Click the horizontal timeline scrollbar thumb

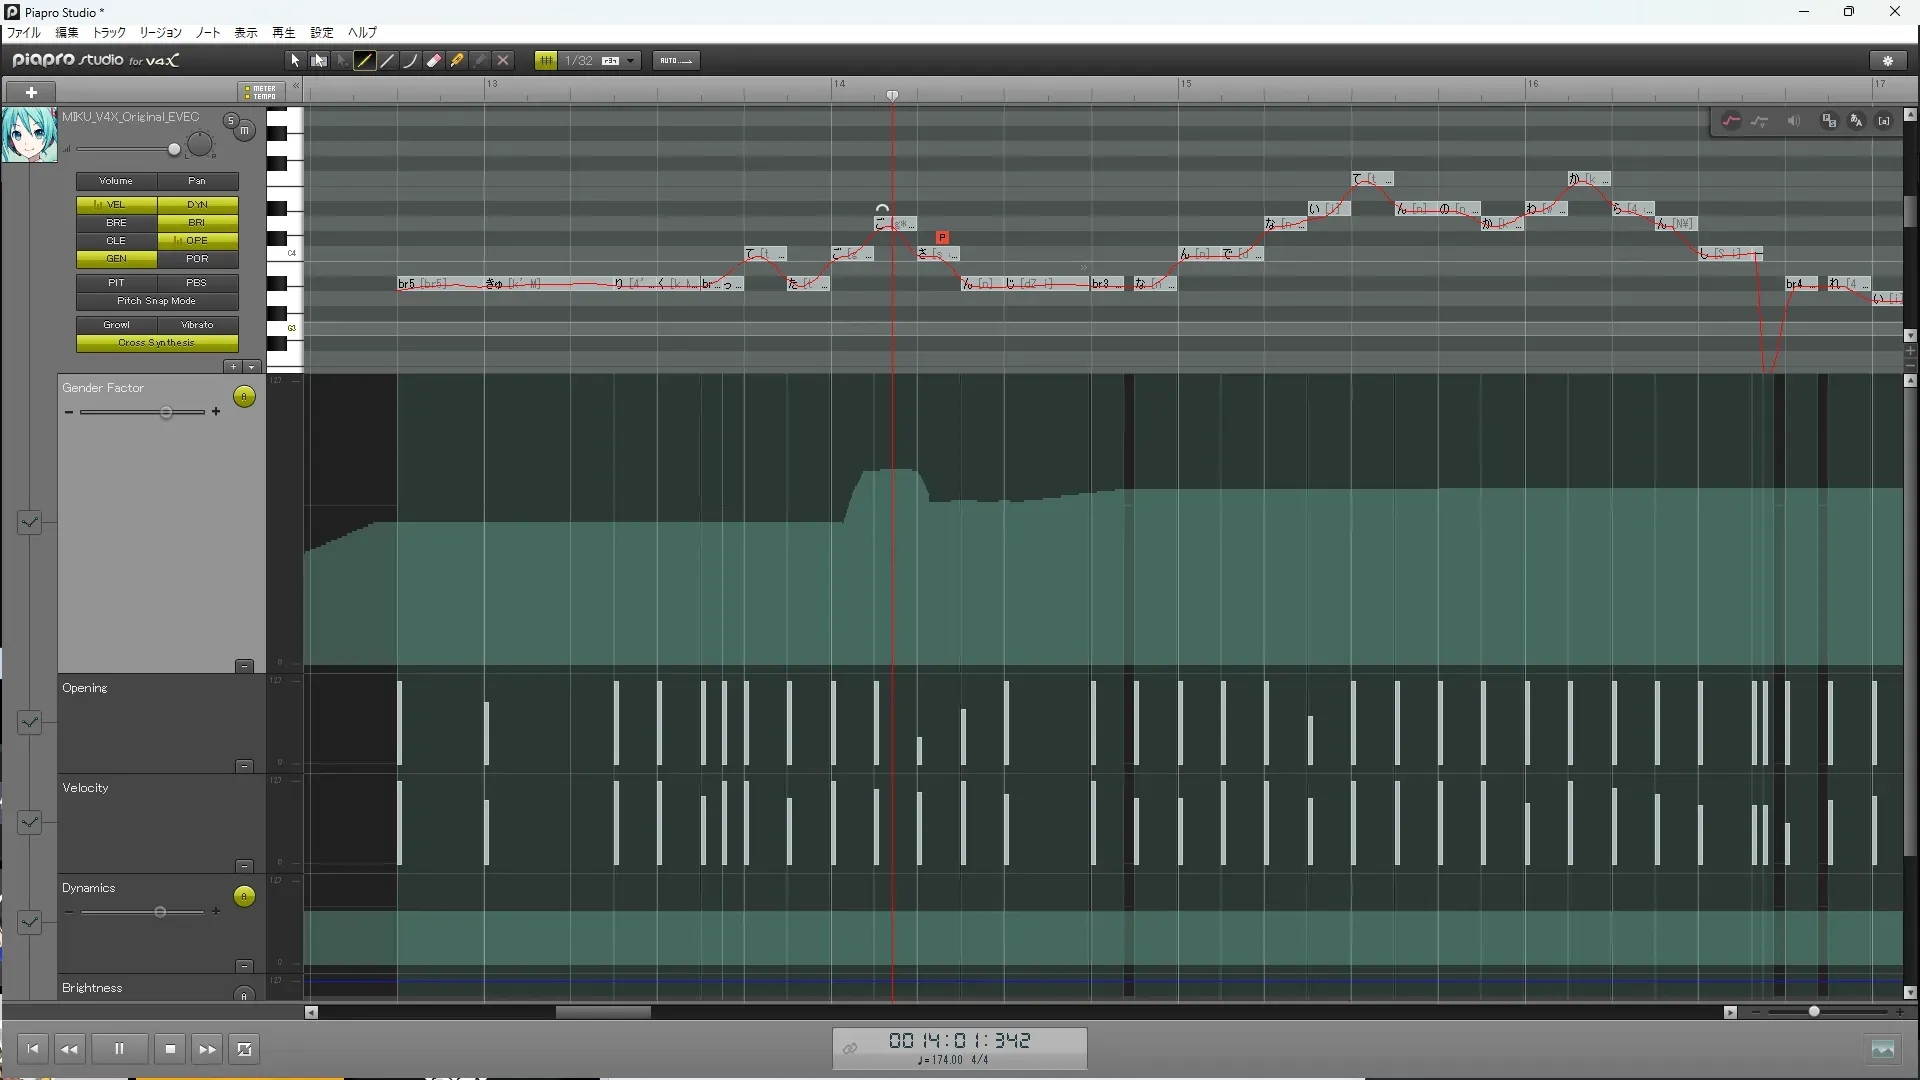603,1012
